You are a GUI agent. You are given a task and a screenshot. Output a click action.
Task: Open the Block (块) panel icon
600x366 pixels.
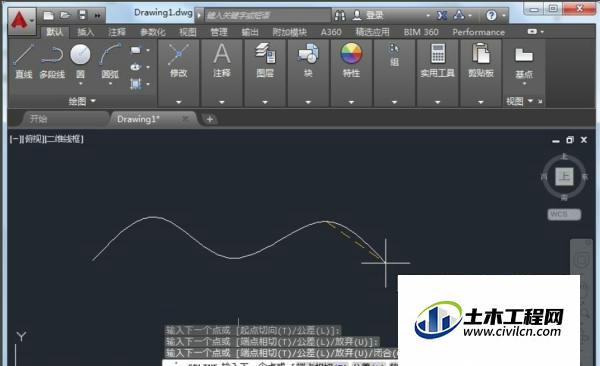(308, 54)
